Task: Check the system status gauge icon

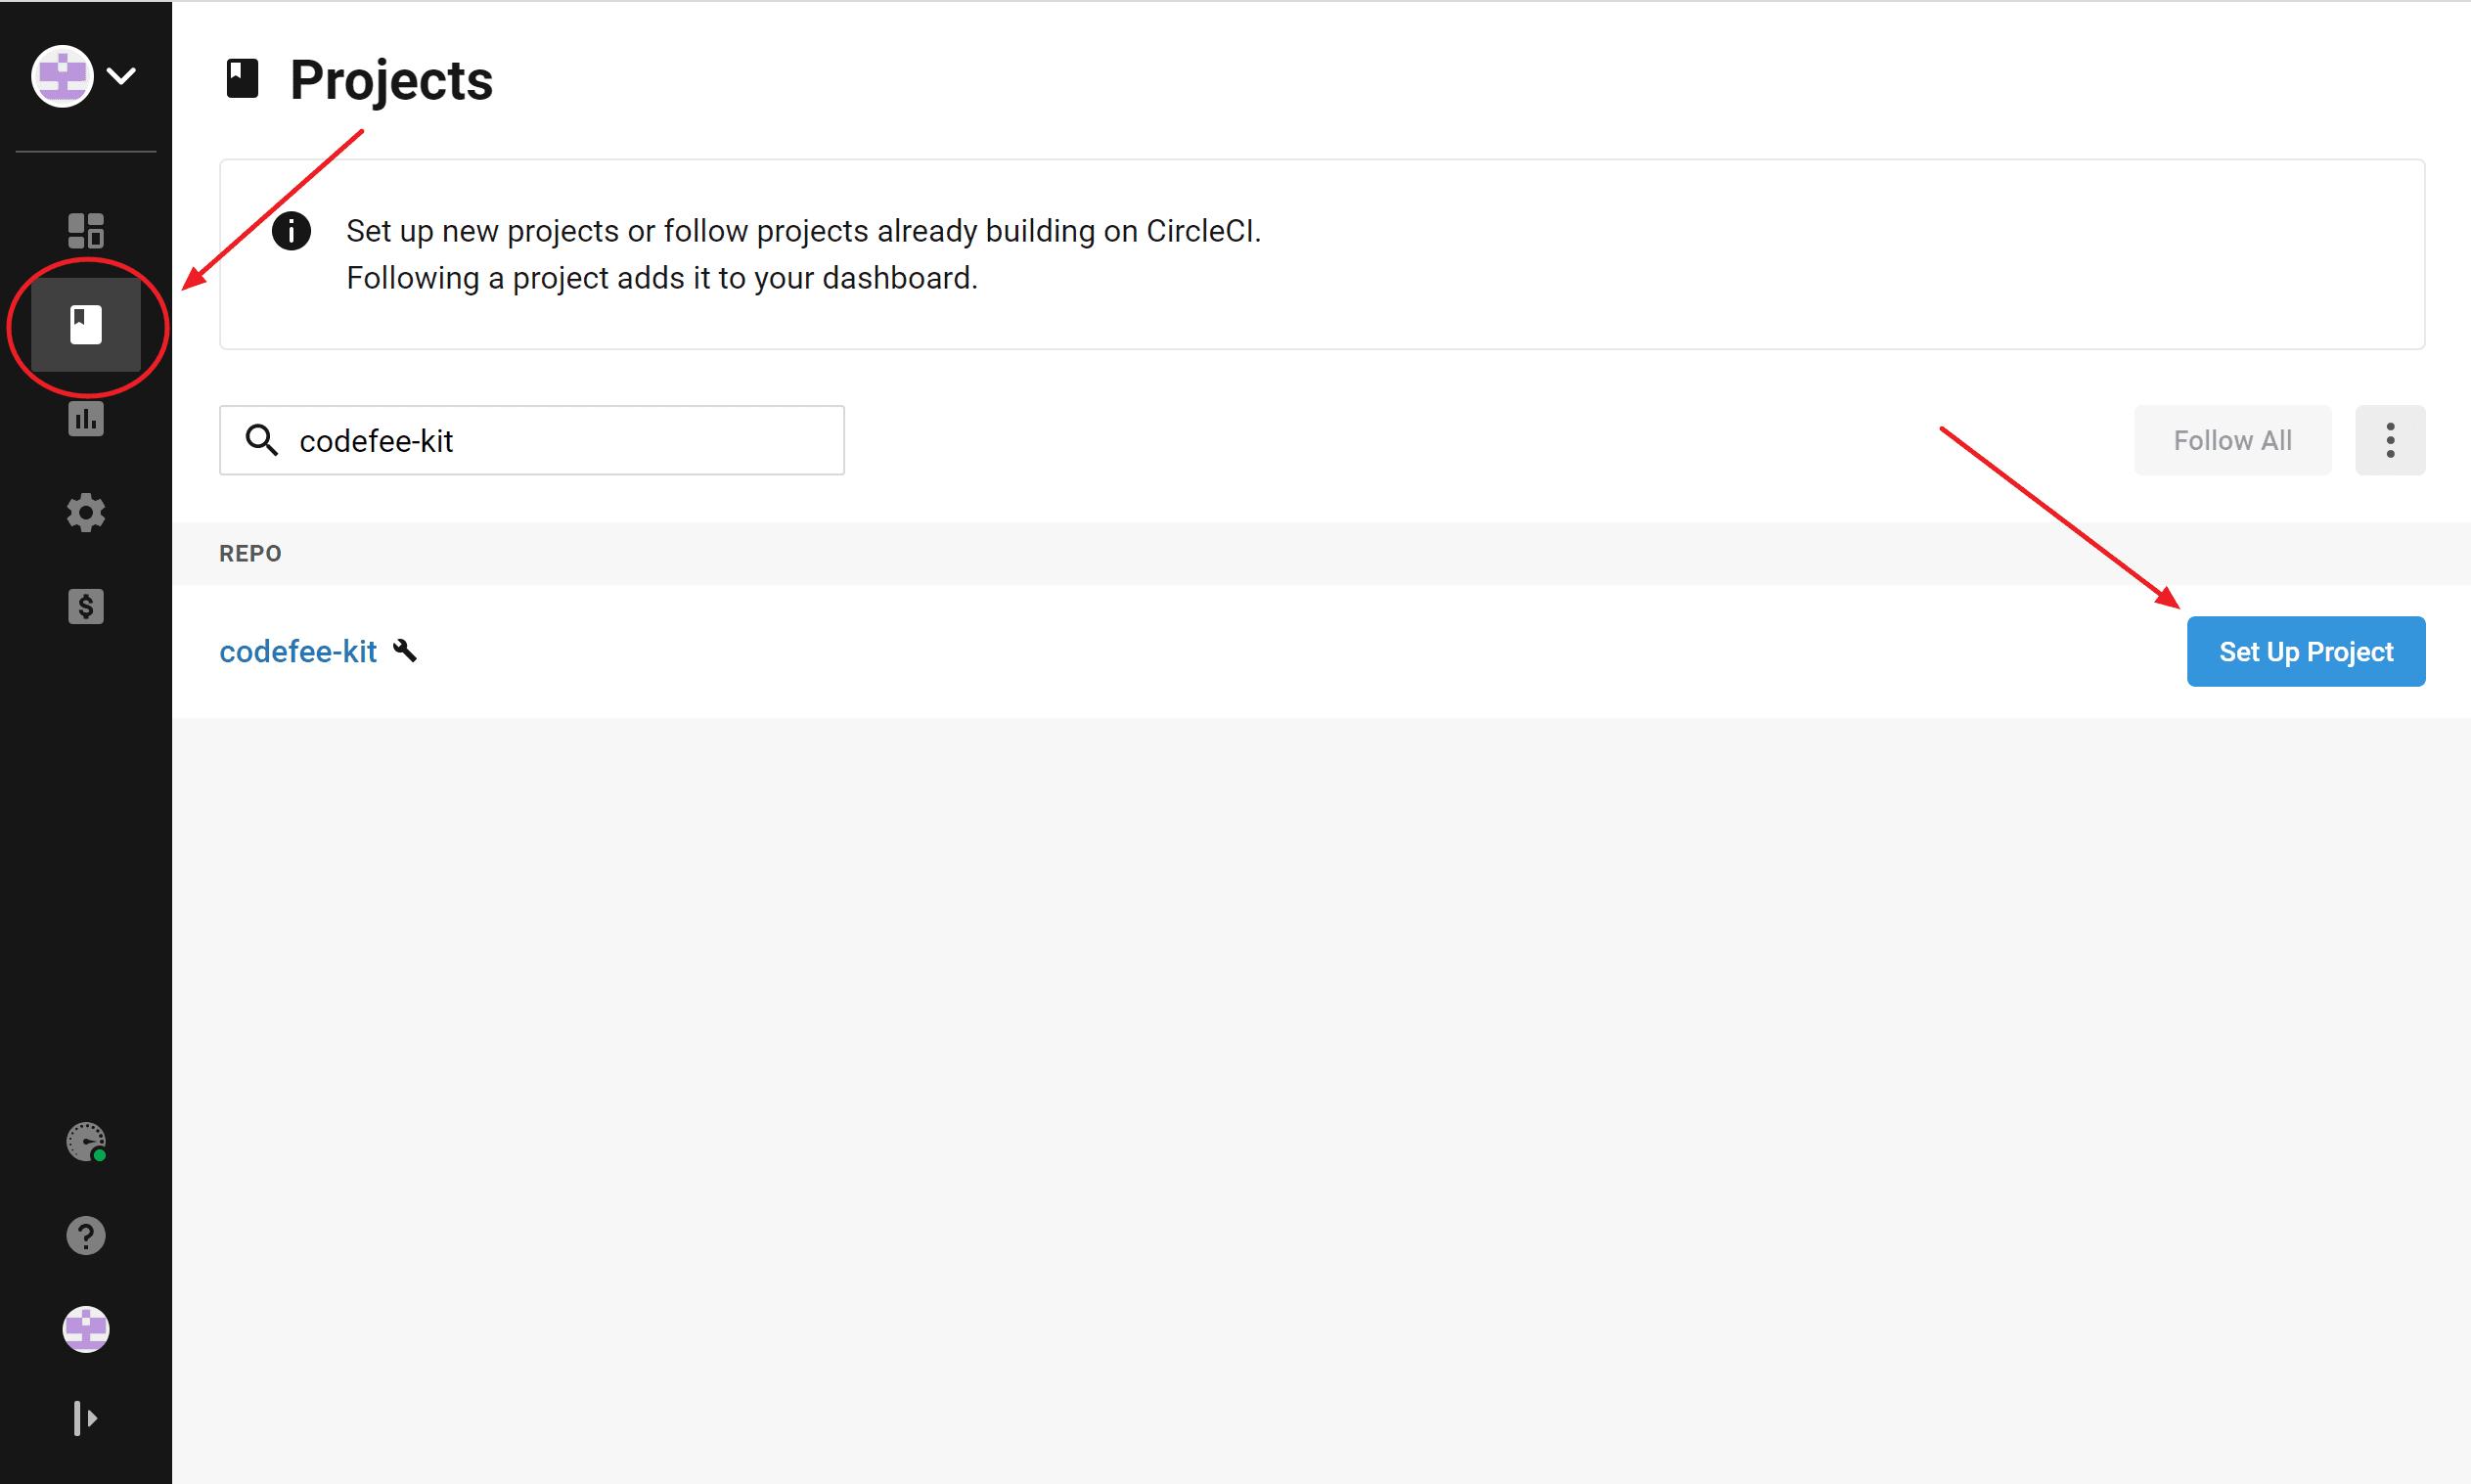Action: tap(86, 1142)
